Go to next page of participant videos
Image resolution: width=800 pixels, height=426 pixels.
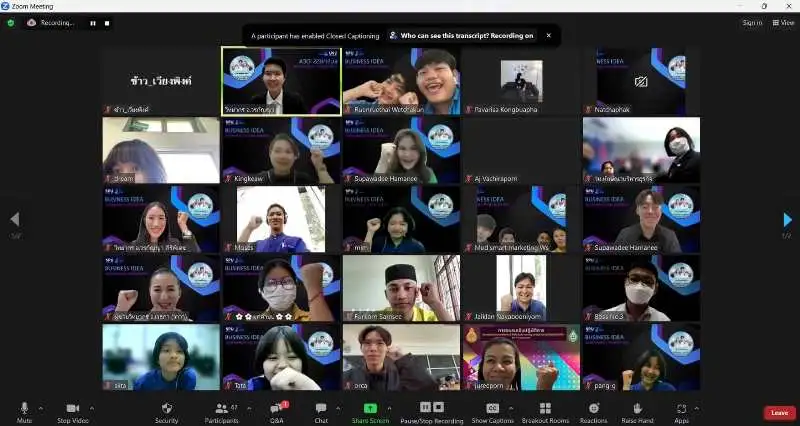coord(787,220)
